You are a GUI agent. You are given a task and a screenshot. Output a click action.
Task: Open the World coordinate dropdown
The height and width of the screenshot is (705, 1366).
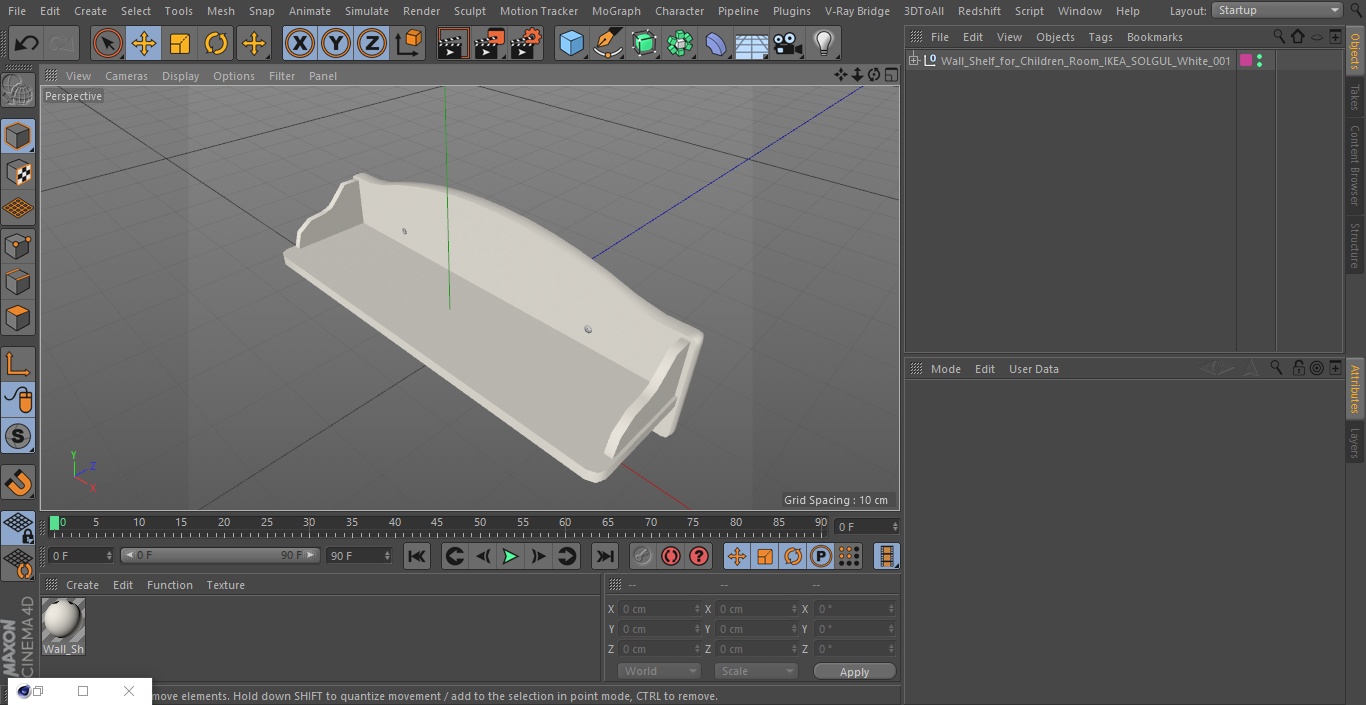(659, 671)
